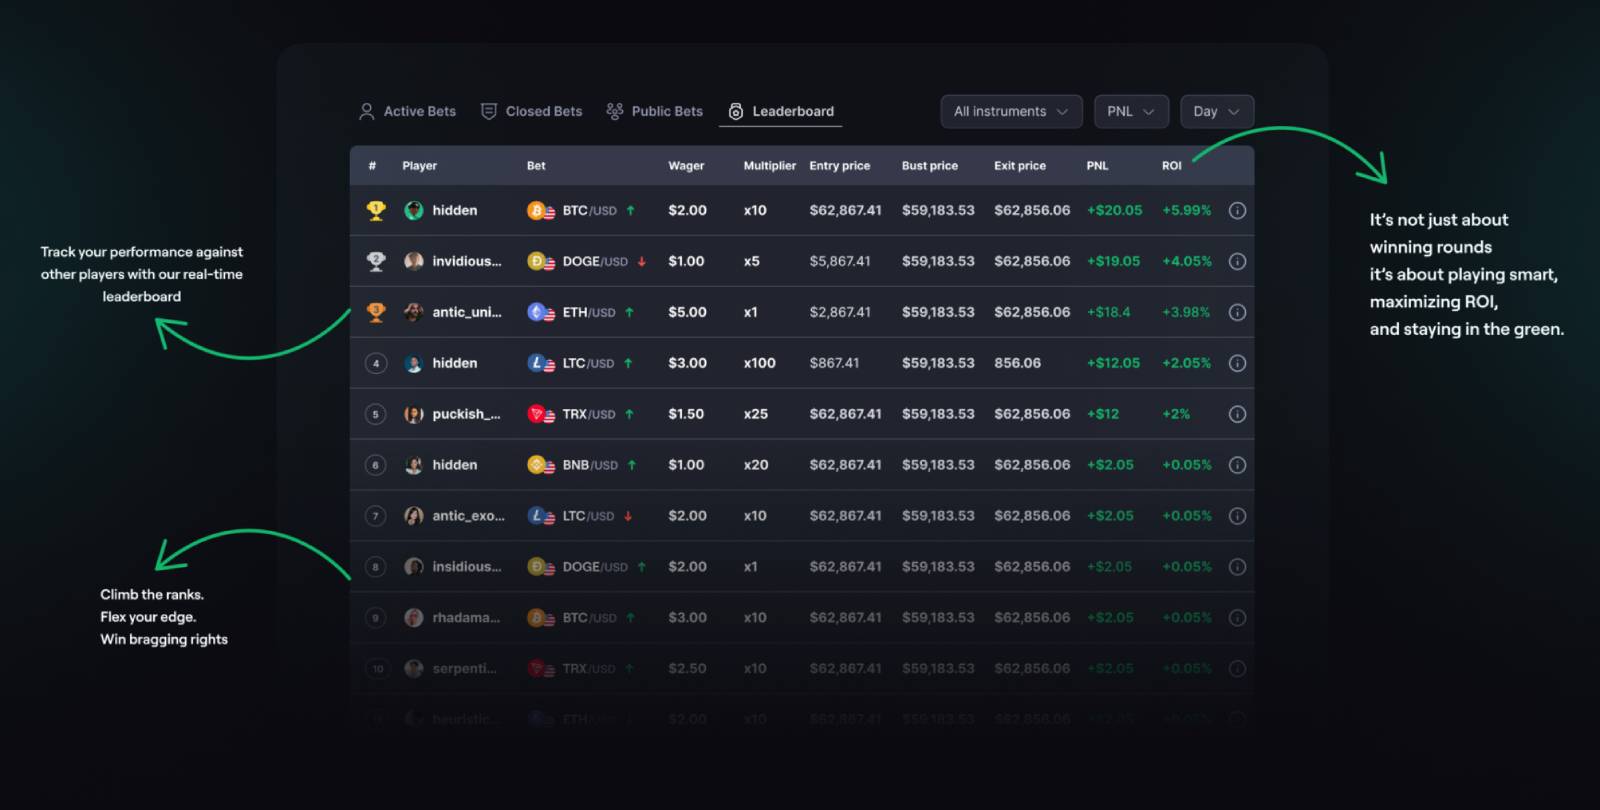Click the ROI column header

click(1171, 166)
